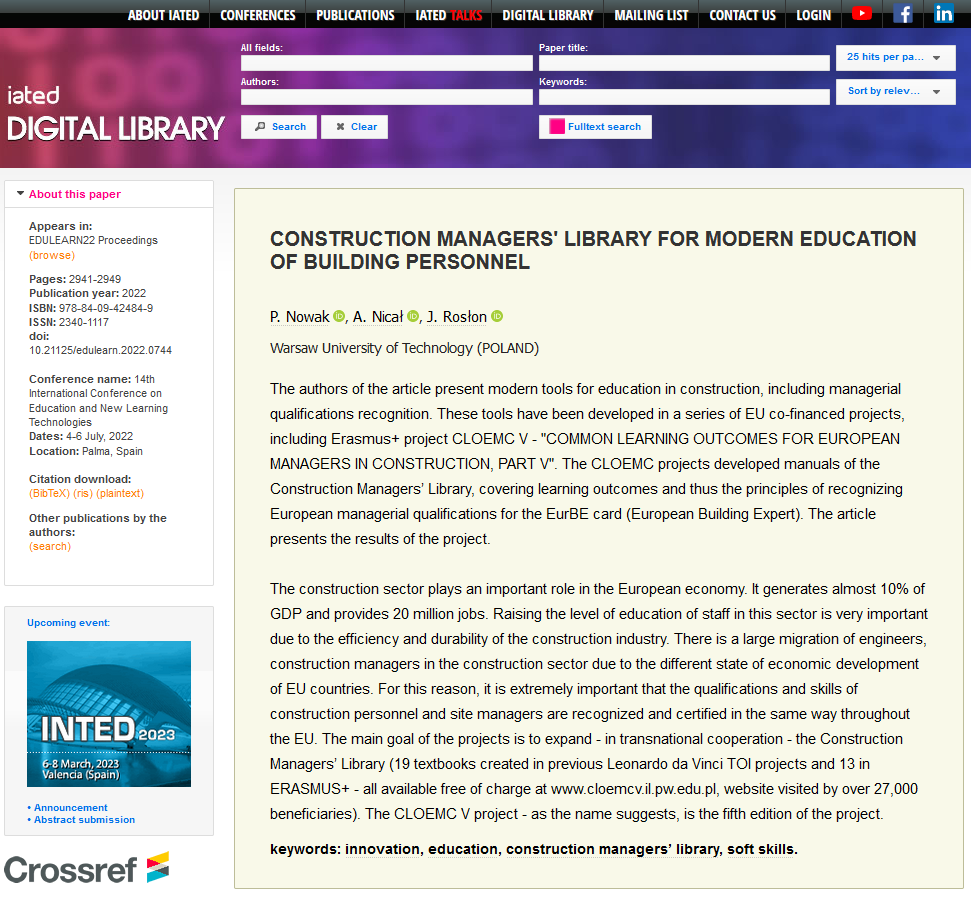The width and height of the screenshot is (971, 900).
Task: Browse EDULEARN22 Proceedings link
Action: 52,255
